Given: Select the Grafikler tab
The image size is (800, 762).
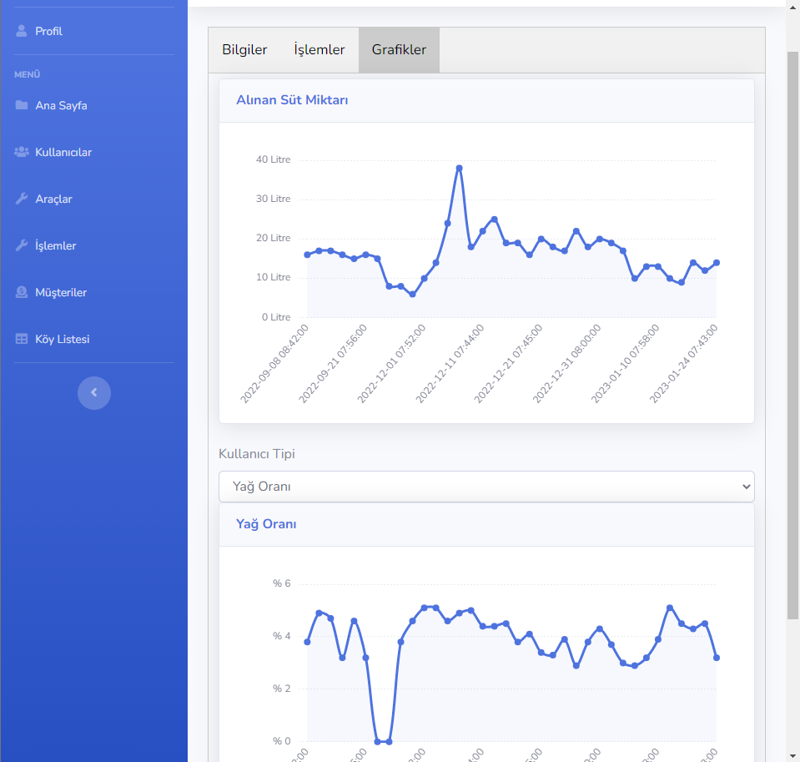Looking at the screenshot, I should pos(399,50).
